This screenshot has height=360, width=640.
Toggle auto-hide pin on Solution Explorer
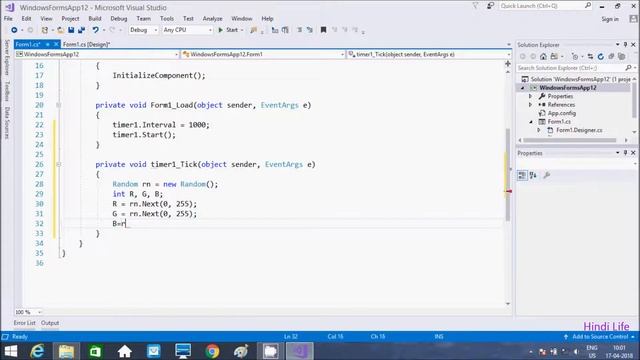click(x=625, y=44)
